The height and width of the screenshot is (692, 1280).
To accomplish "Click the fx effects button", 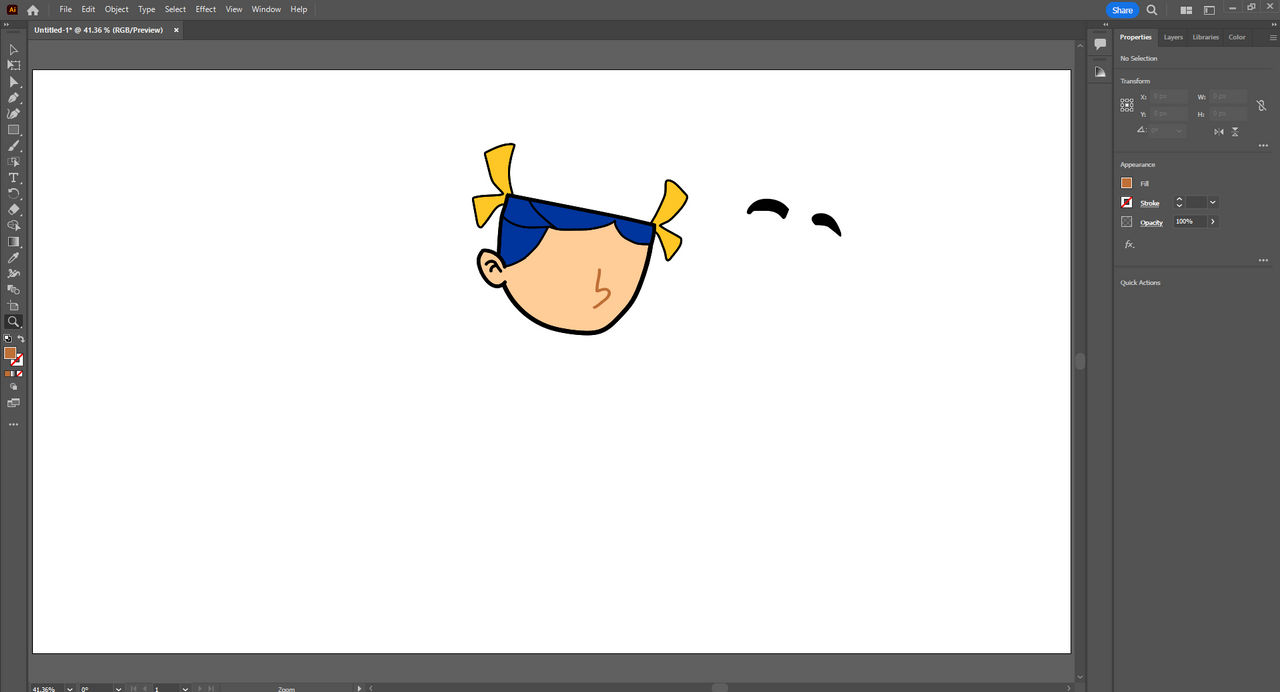I will click(x=1129, y=244).
